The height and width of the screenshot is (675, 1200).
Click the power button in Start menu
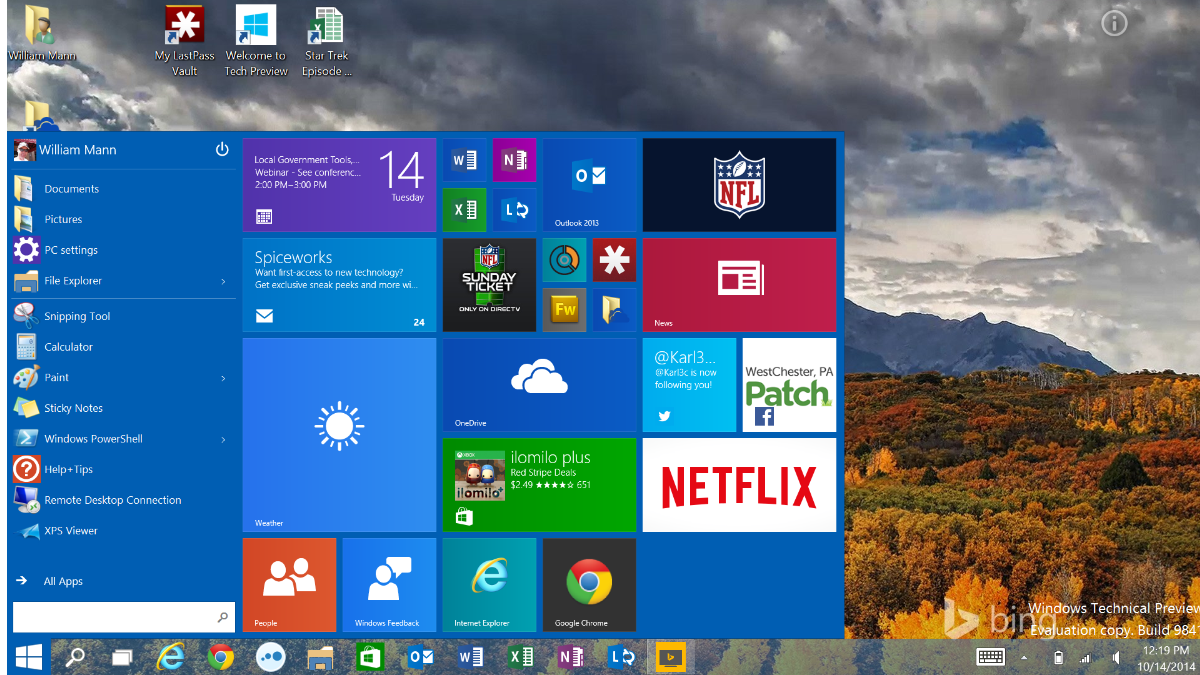point(222,150)
